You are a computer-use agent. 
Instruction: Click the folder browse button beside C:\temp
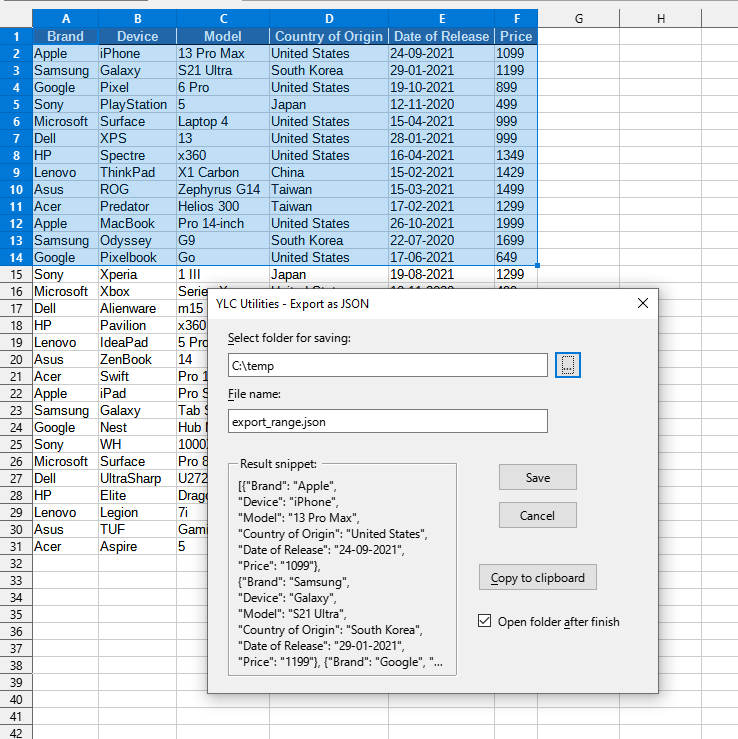point(567,365)
